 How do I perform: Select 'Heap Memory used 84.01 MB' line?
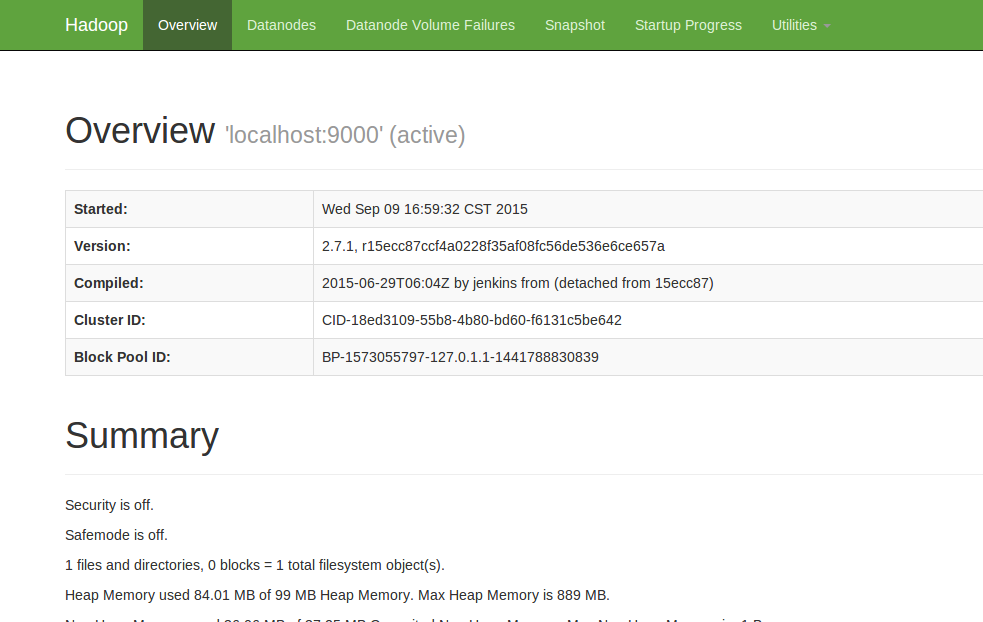[337, 596]
